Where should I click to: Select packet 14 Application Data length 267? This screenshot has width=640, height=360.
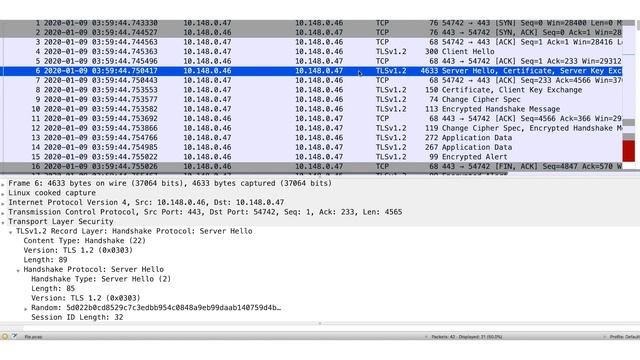(x=311, y=147)
